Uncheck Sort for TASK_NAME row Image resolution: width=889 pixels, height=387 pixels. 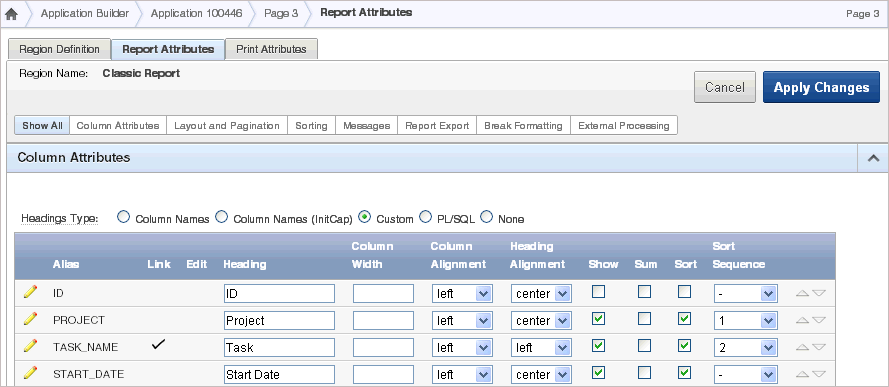coord(685,345)
